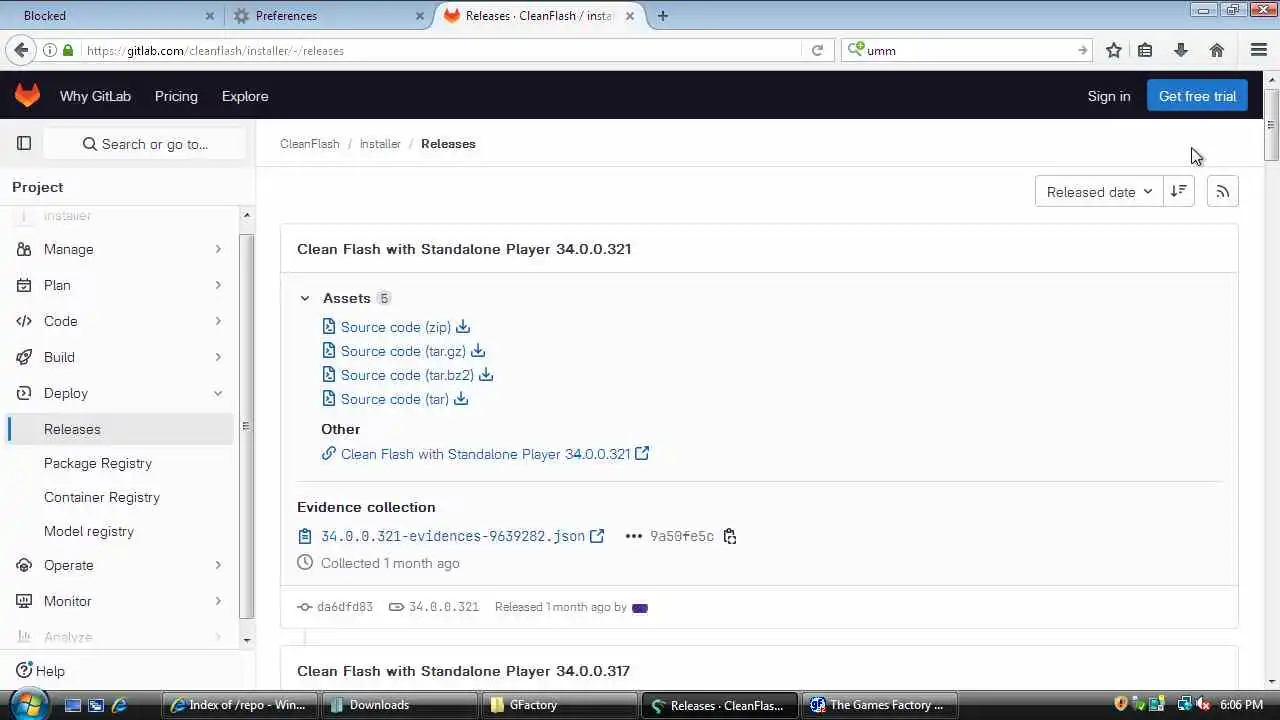Open Container Registry in sidebar
This screenshot has height=720, width=1280.
click(x=102, y=497)
